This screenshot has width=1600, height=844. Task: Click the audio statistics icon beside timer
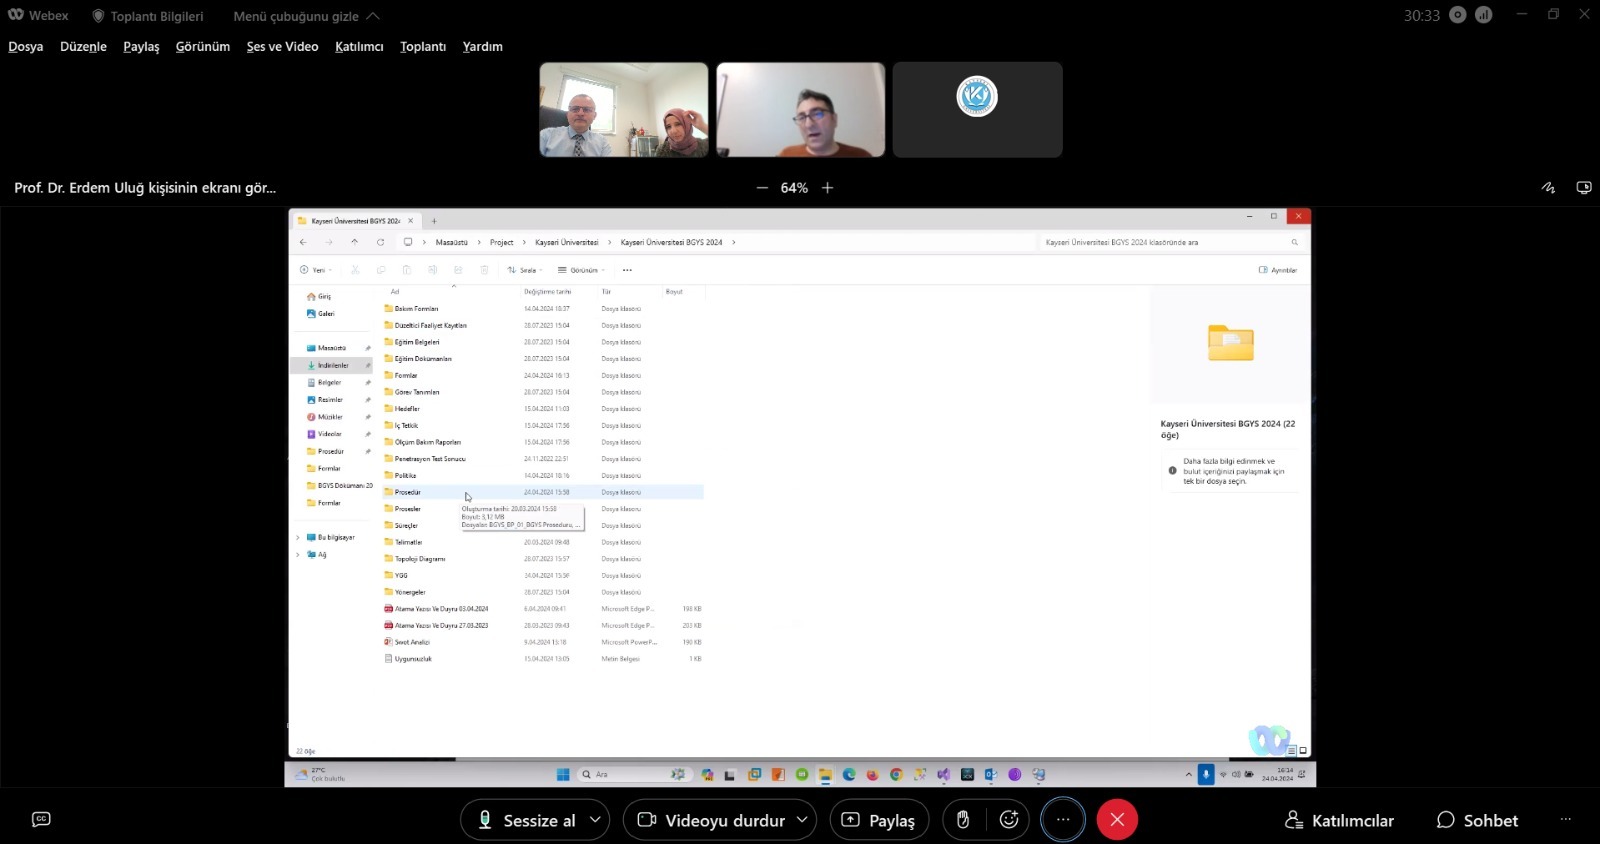tap(1484, 15)
